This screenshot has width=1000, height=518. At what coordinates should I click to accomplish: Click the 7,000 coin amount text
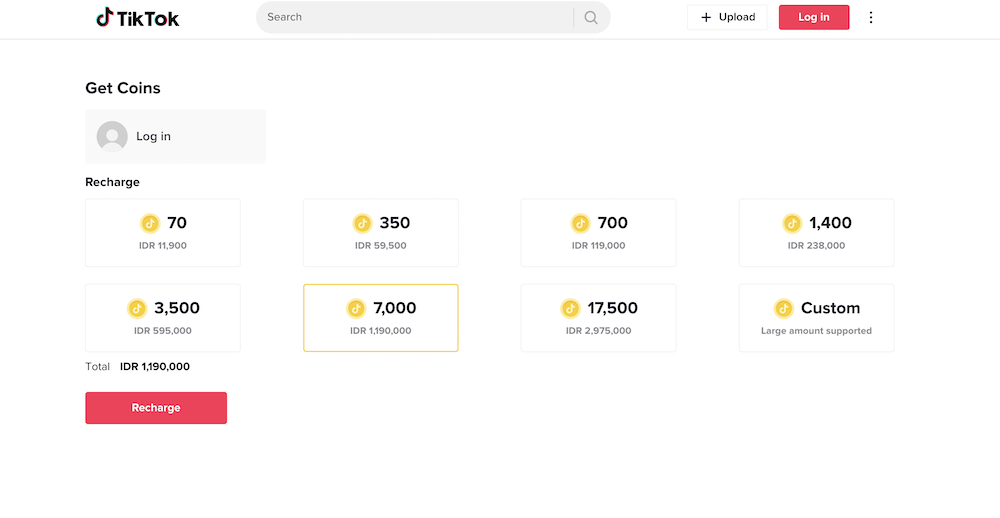[x=395, y=308]
